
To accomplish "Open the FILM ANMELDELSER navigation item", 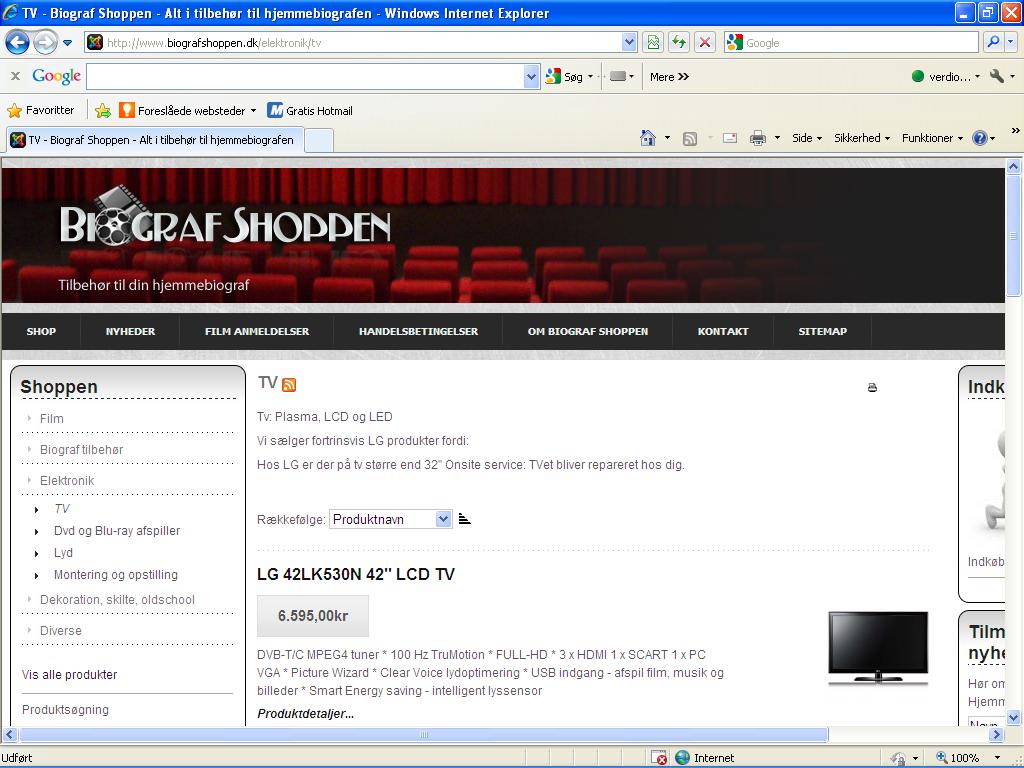I will [257, 331].
